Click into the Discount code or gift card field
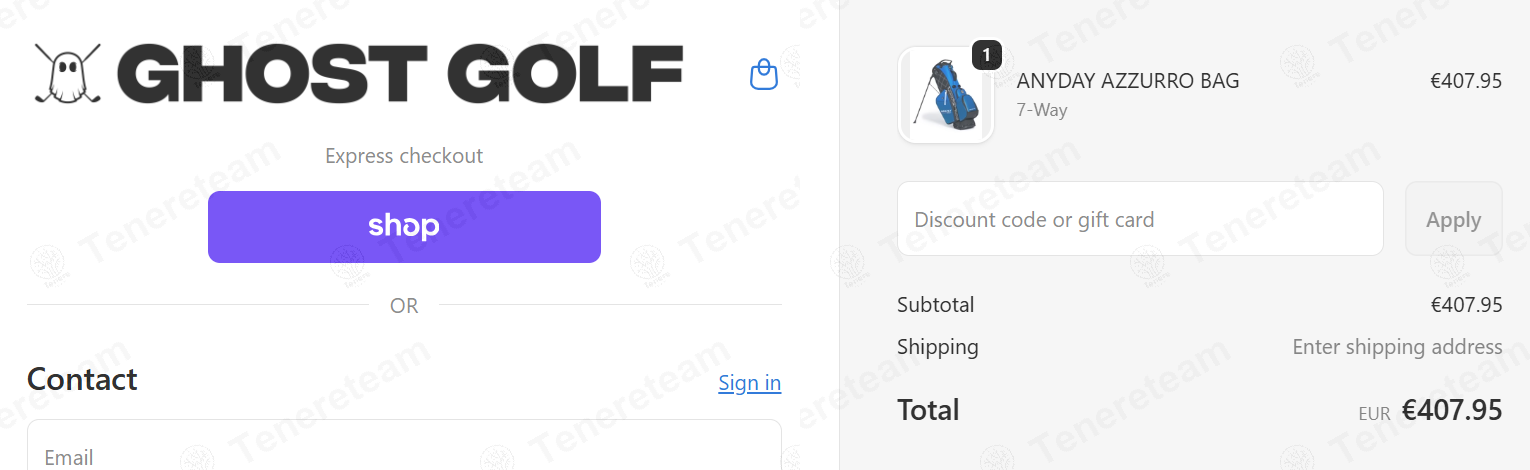 (x=1140, y=219)
